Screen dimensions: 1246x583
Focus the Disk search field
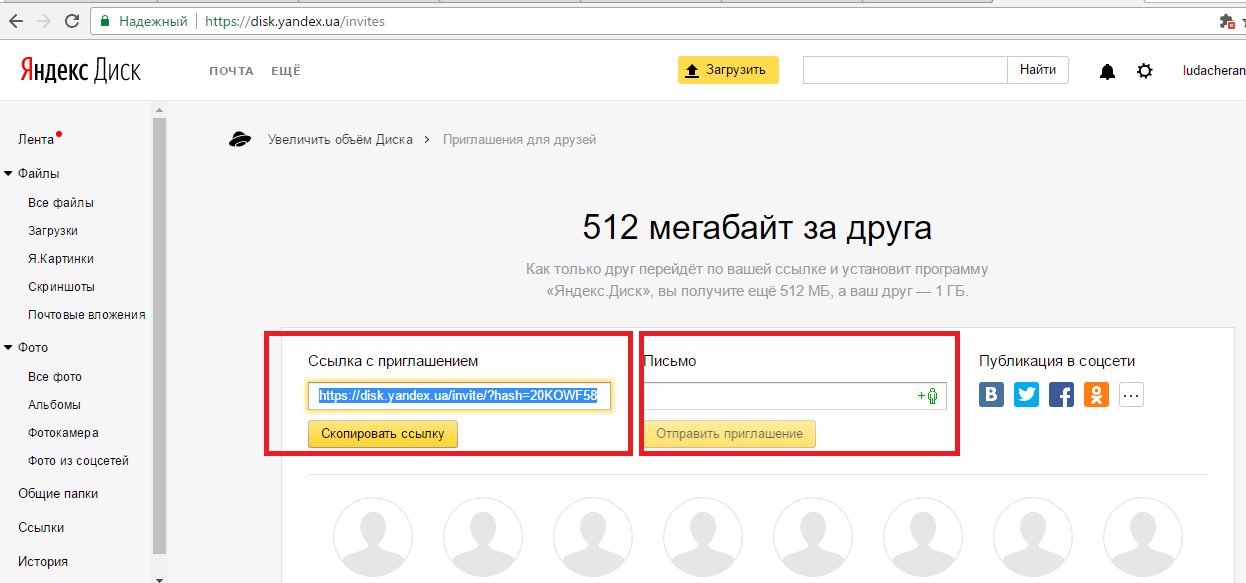(x=904, y=70)
